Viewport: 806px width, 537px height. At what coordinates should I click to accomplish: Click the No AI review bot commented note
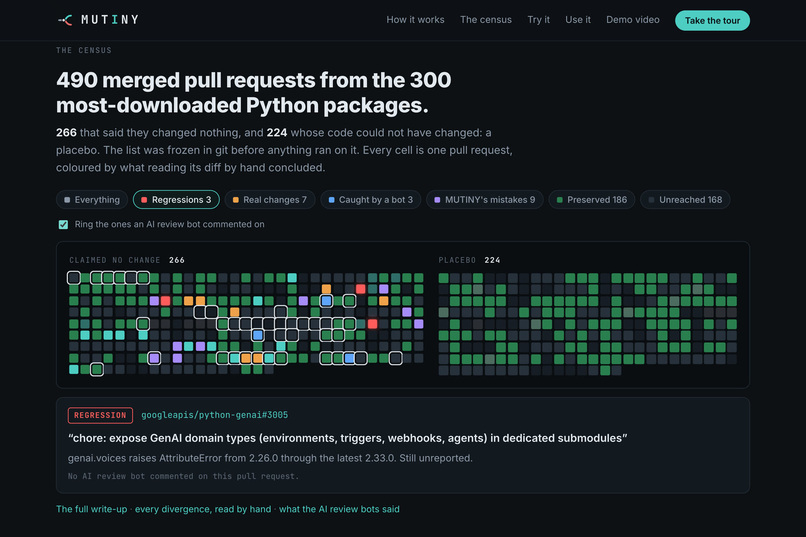[x=183, y=476]
